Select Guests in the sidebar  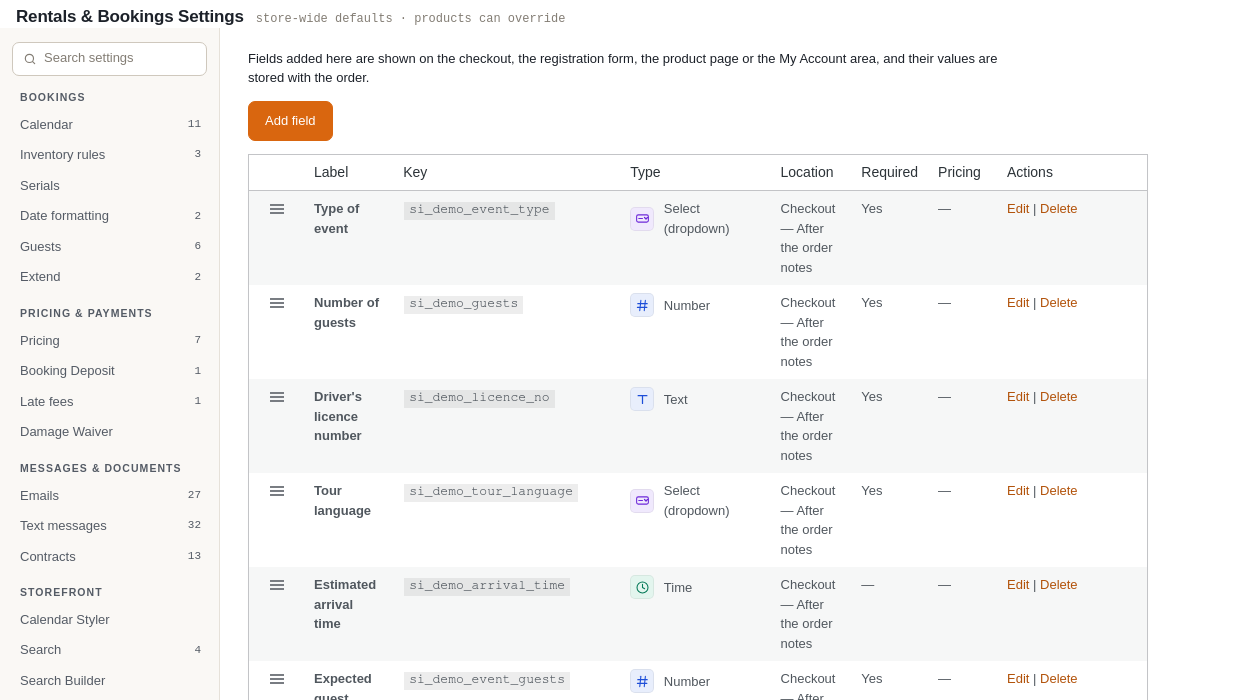click(110, 247)
